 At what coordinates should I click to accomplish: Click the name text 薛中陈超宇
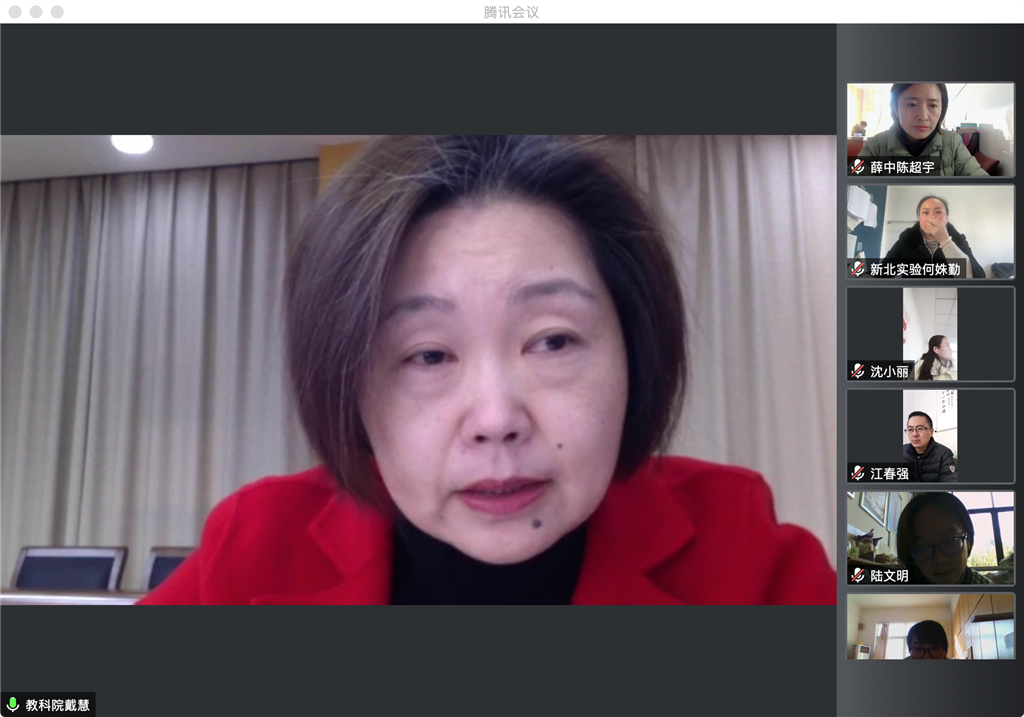point(902,167)
